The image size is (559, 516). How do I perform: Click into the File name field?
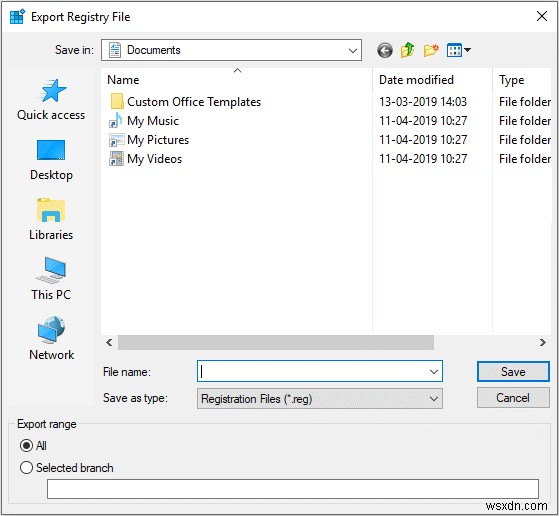coord(320,371)
